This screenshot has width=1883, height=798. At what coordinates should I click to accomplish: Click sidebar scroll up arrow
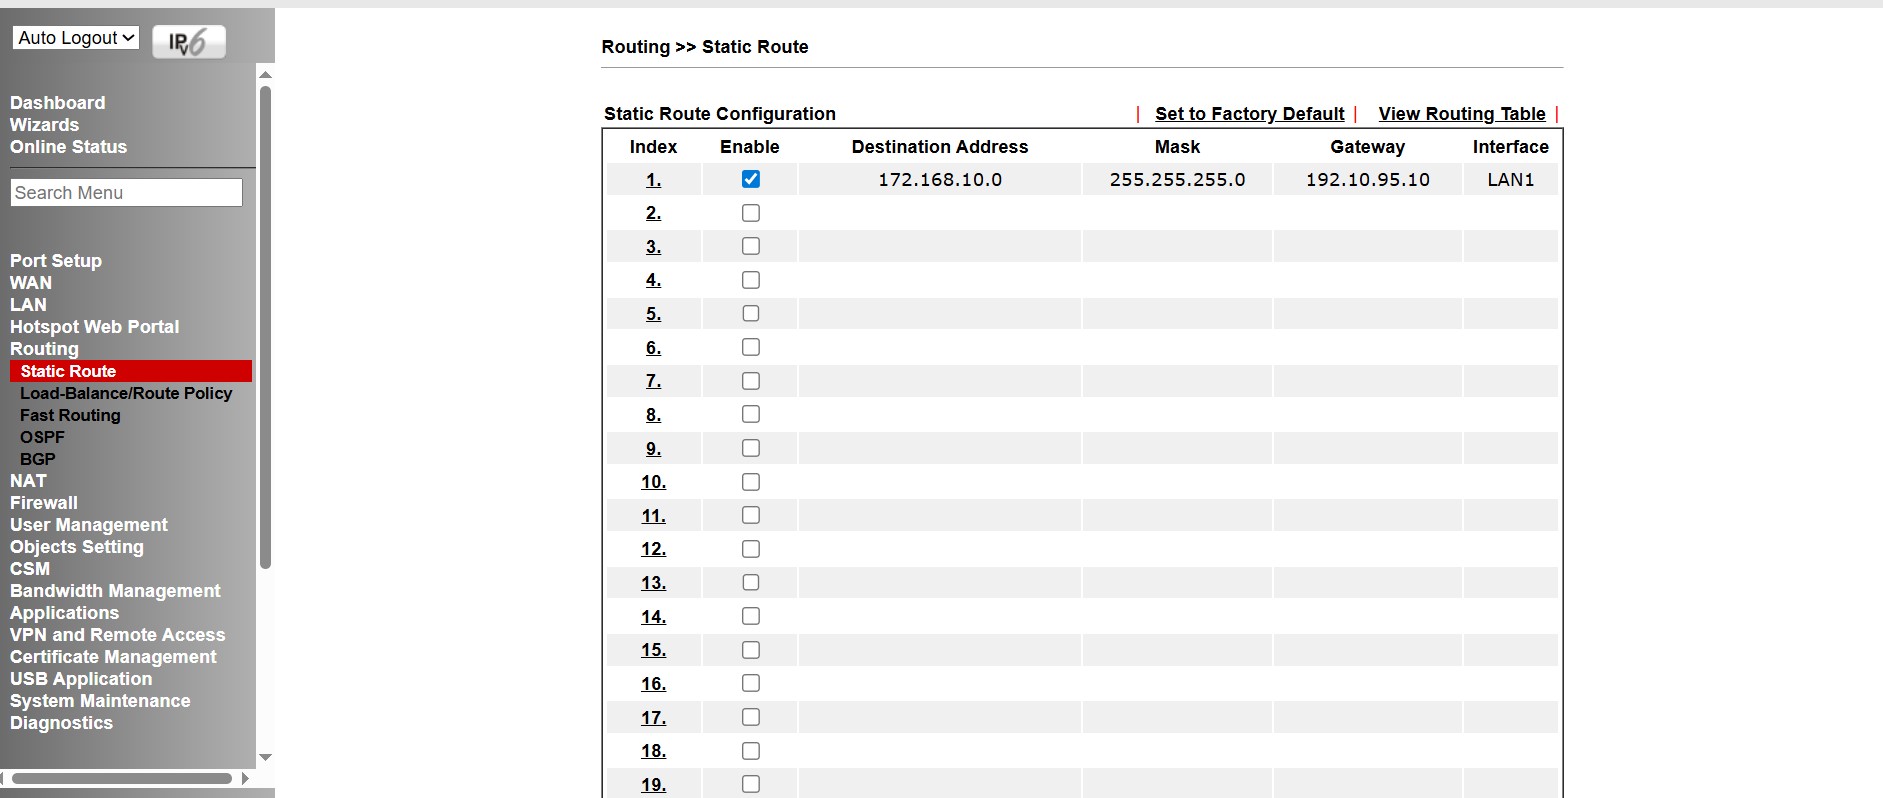(265, 75)
